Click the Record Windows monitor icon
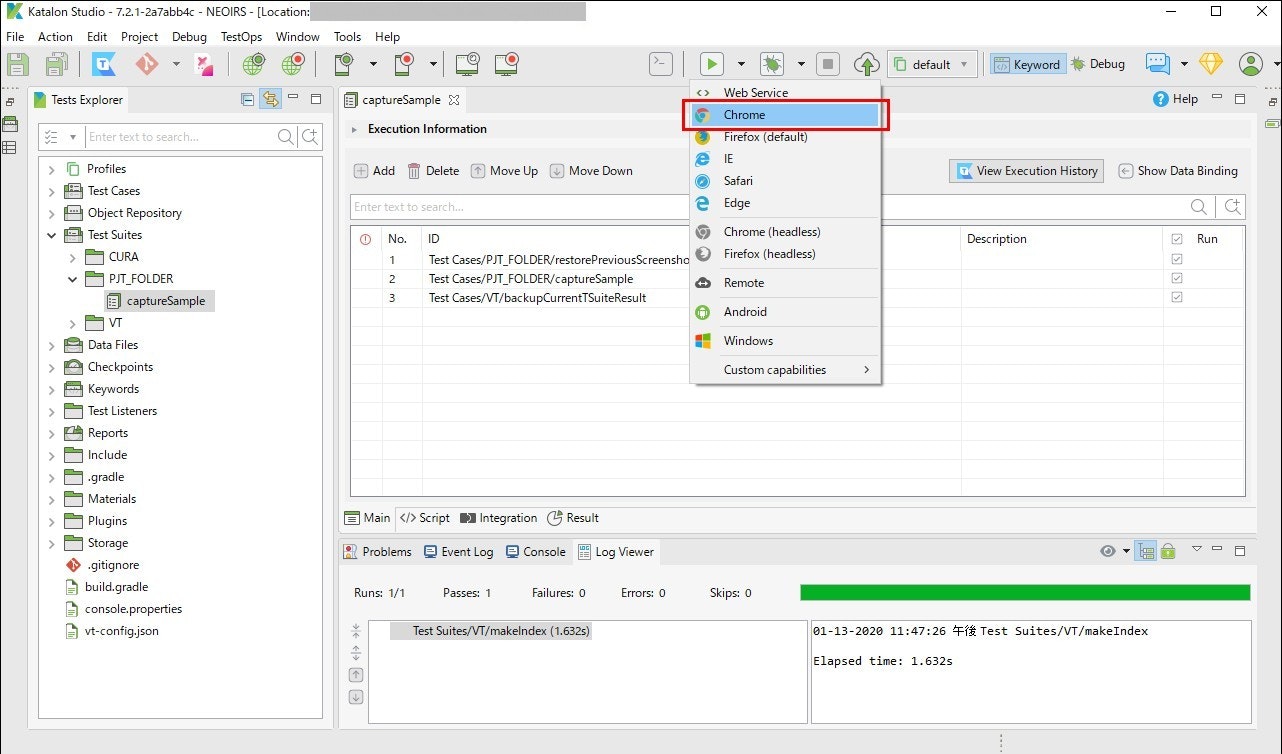The image size is (1282, 754). [507, 65]
